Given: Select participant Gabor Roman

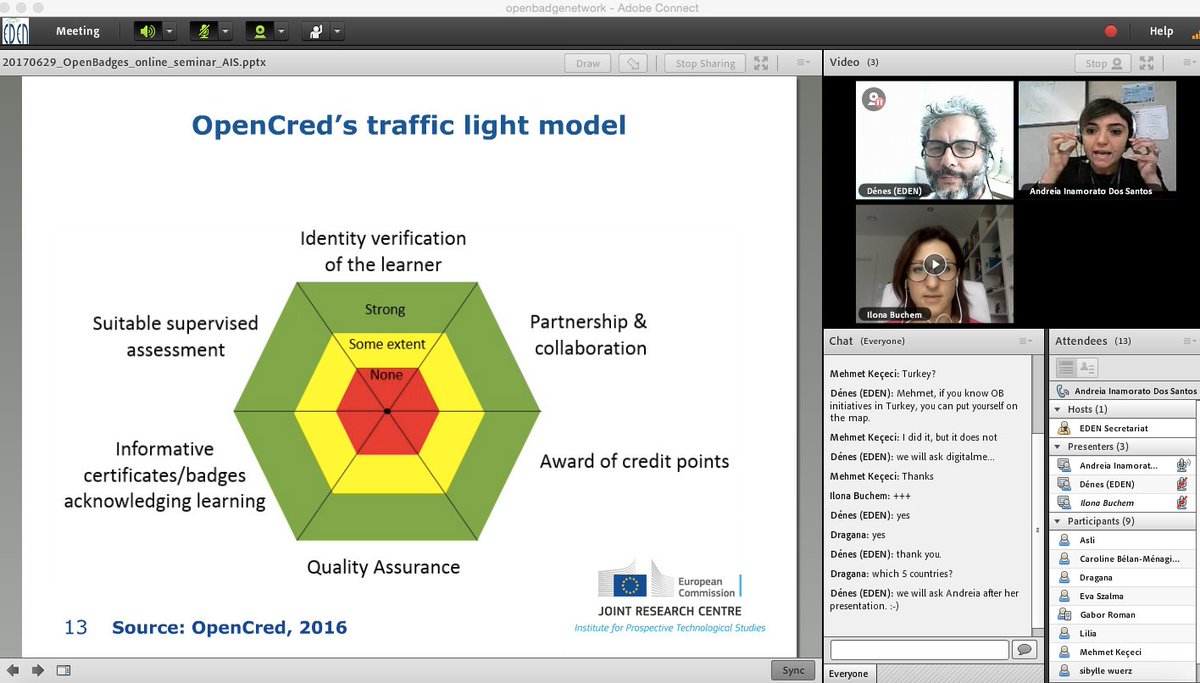Looking at the screenshot, I should 1124,615.
